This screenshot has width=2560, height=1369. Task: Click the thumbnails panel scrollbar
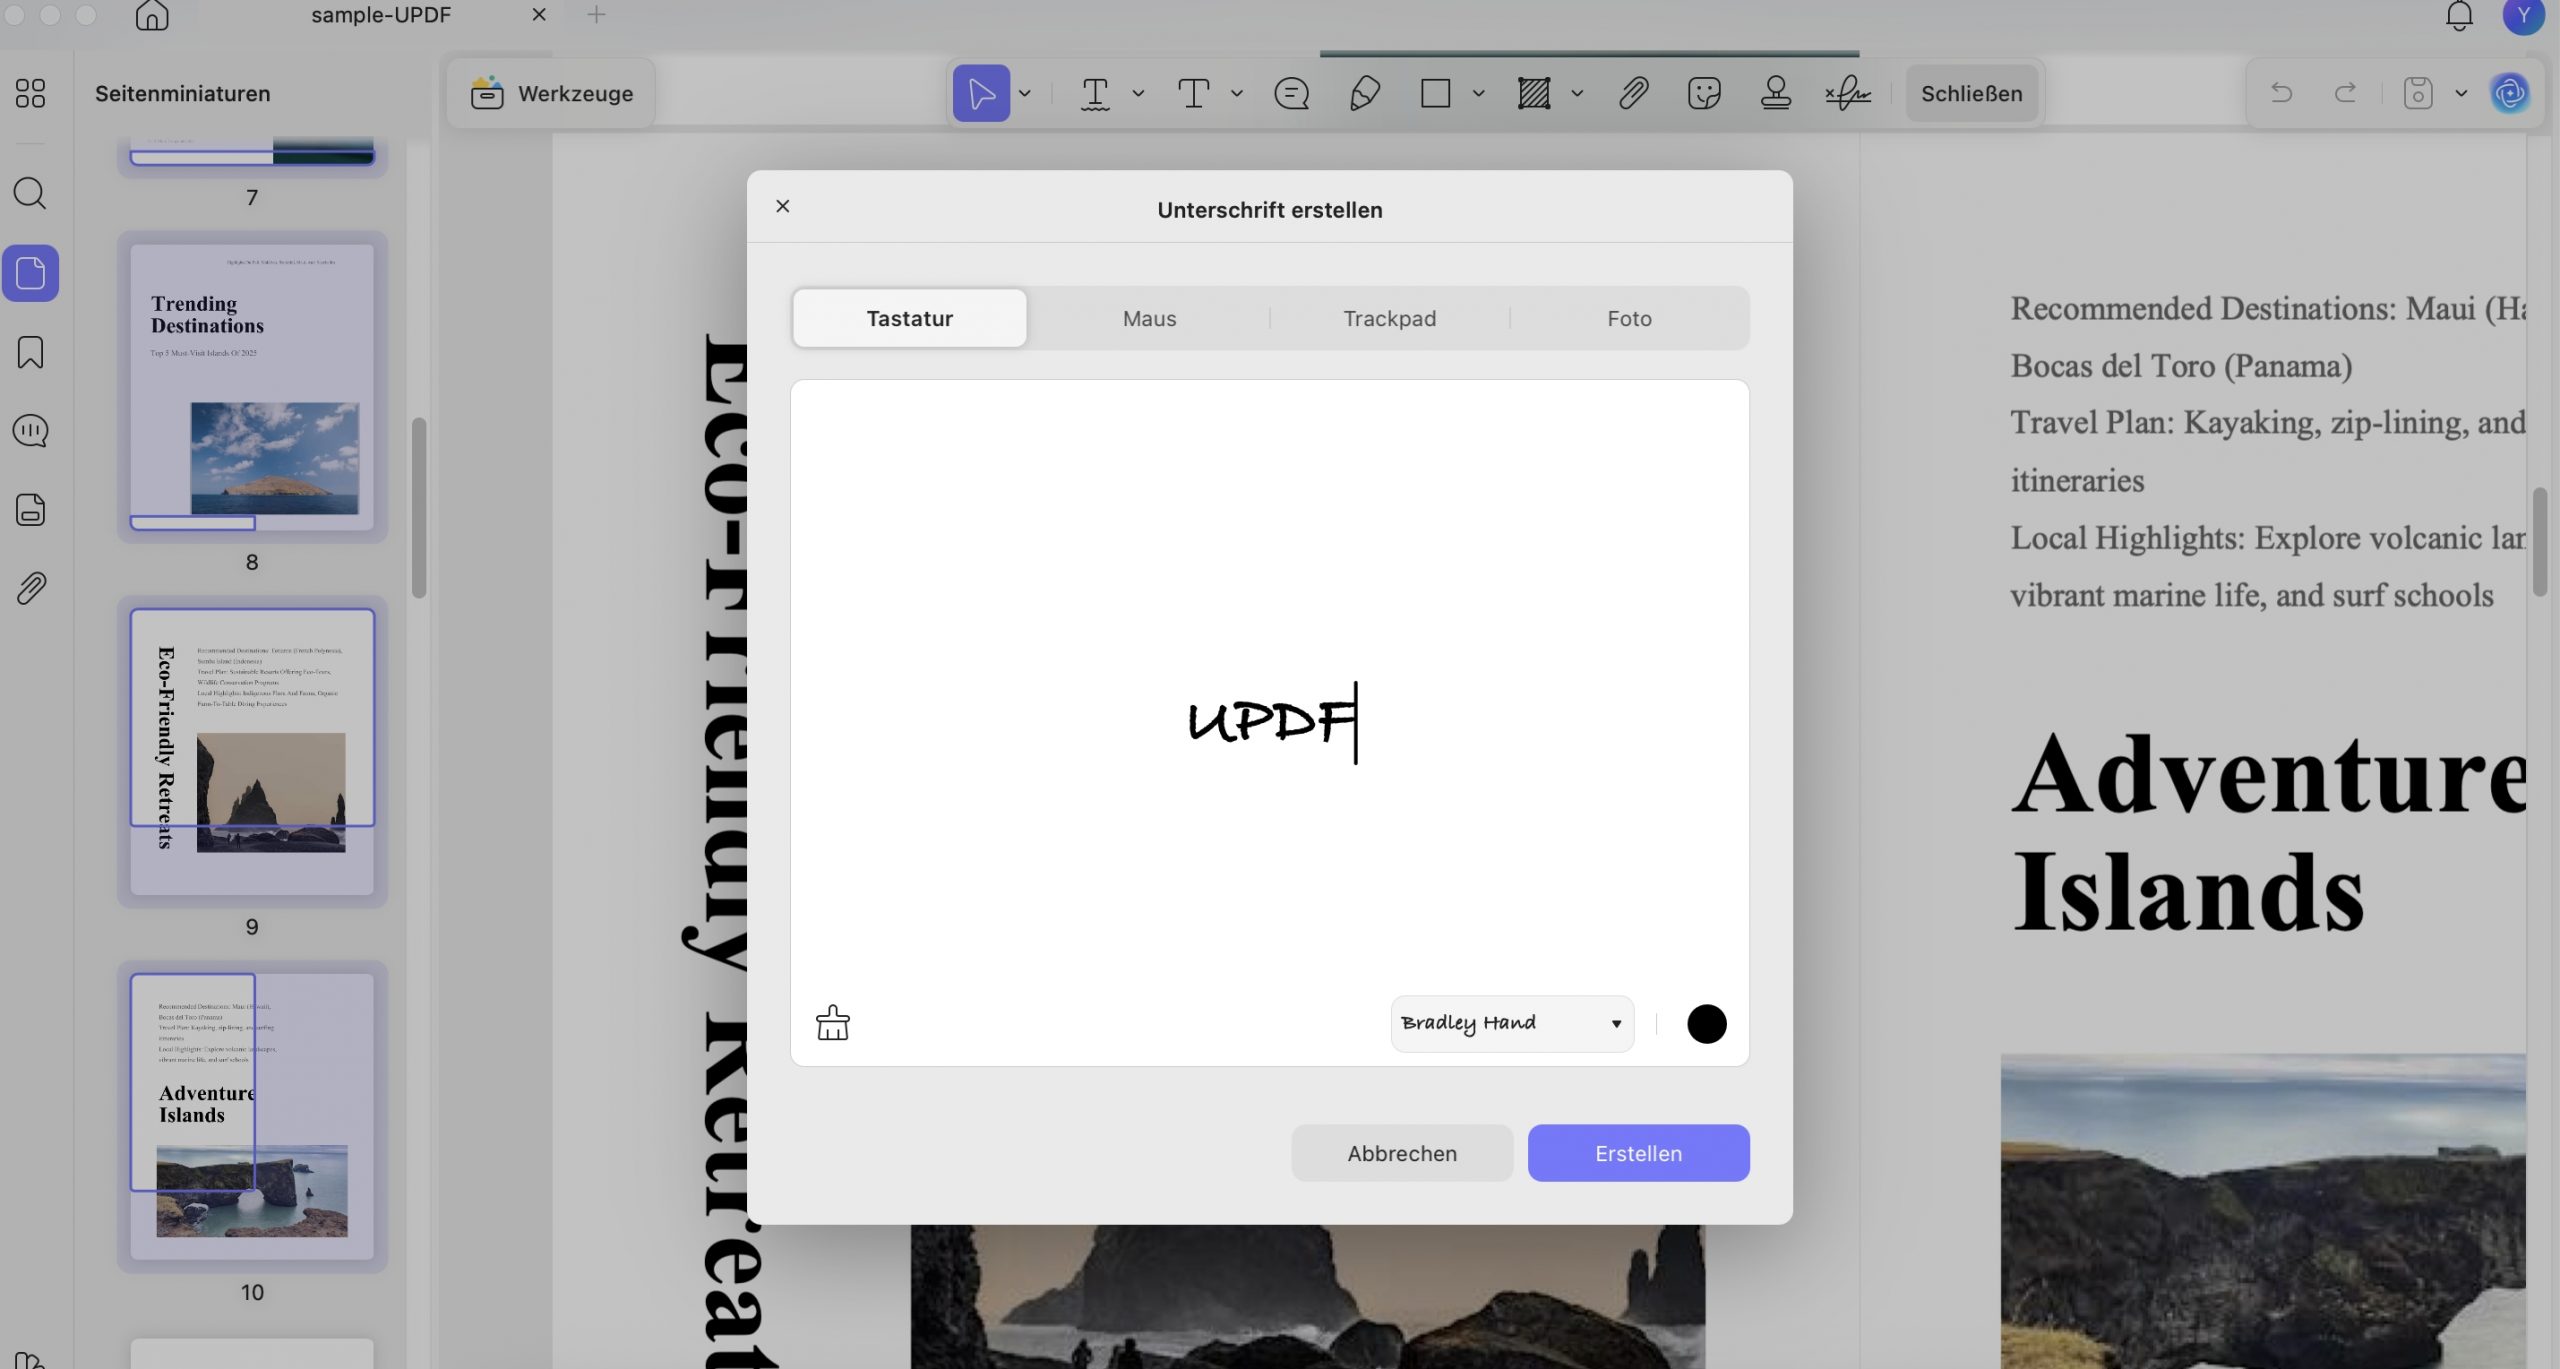click(x=419, y=507)
